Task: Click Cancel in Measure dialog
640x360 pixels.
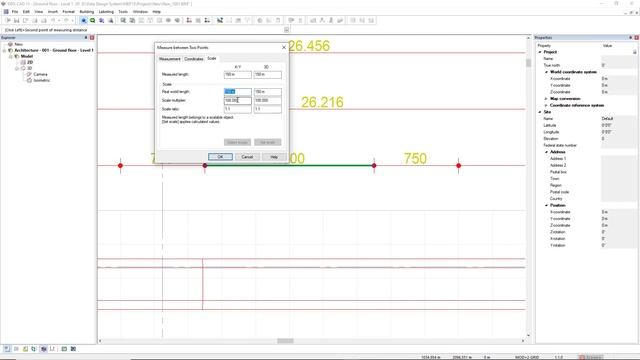Action: (x=247, y=157)
